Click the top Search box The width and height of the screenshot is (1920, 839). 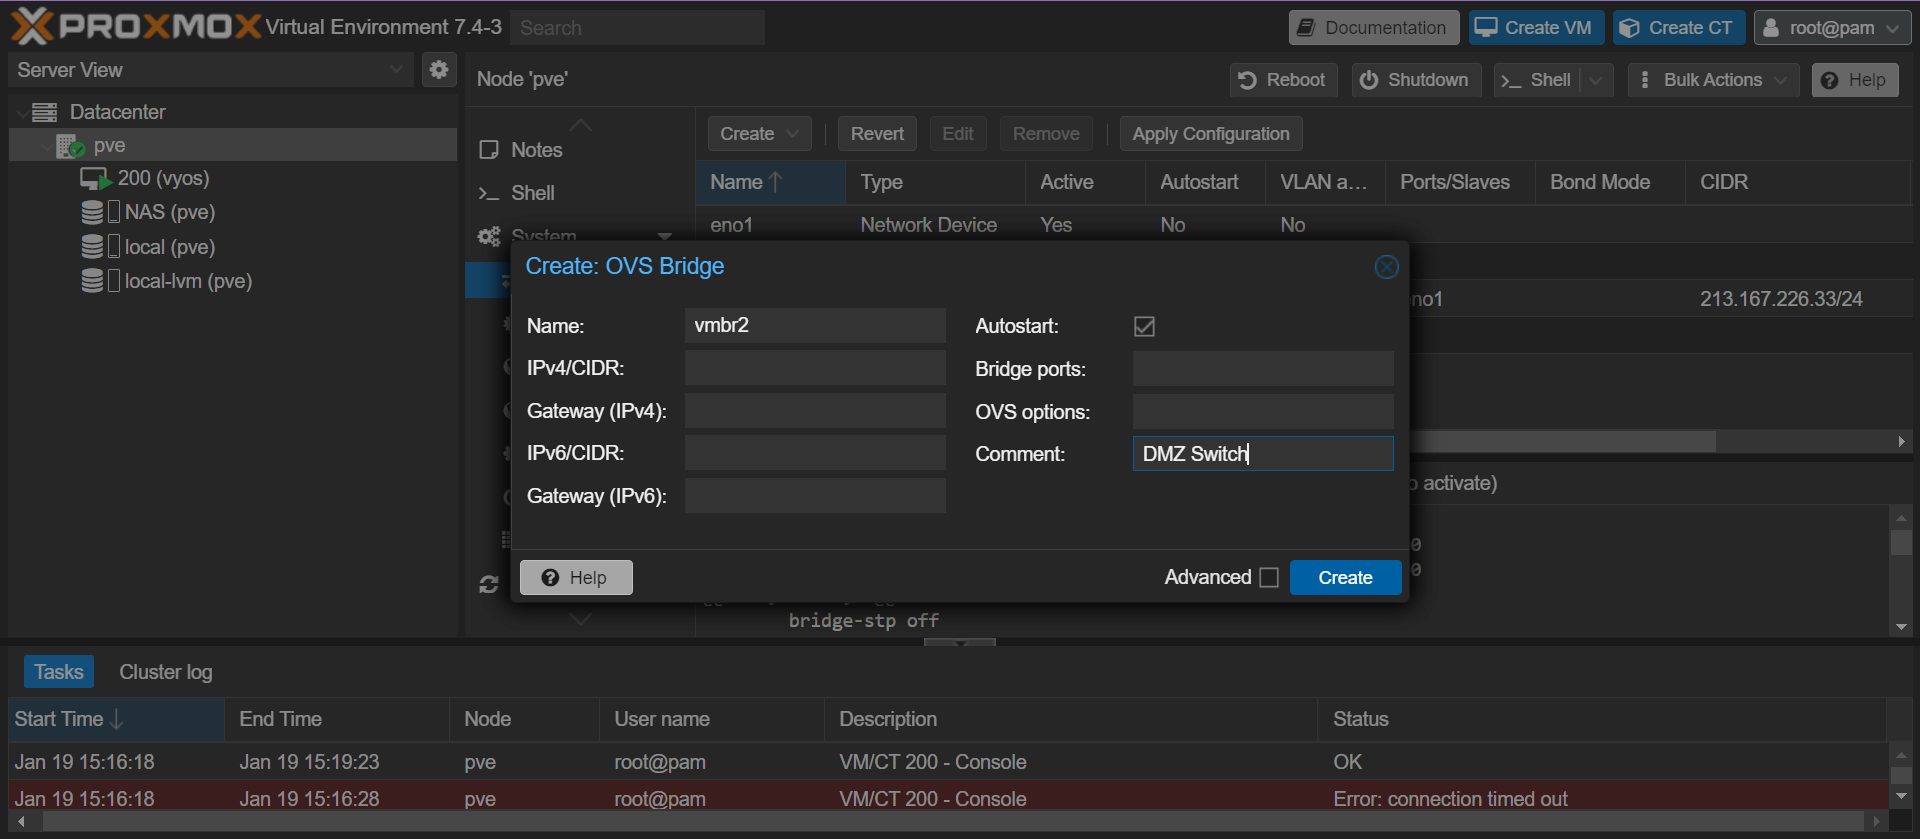pos(637,28)
